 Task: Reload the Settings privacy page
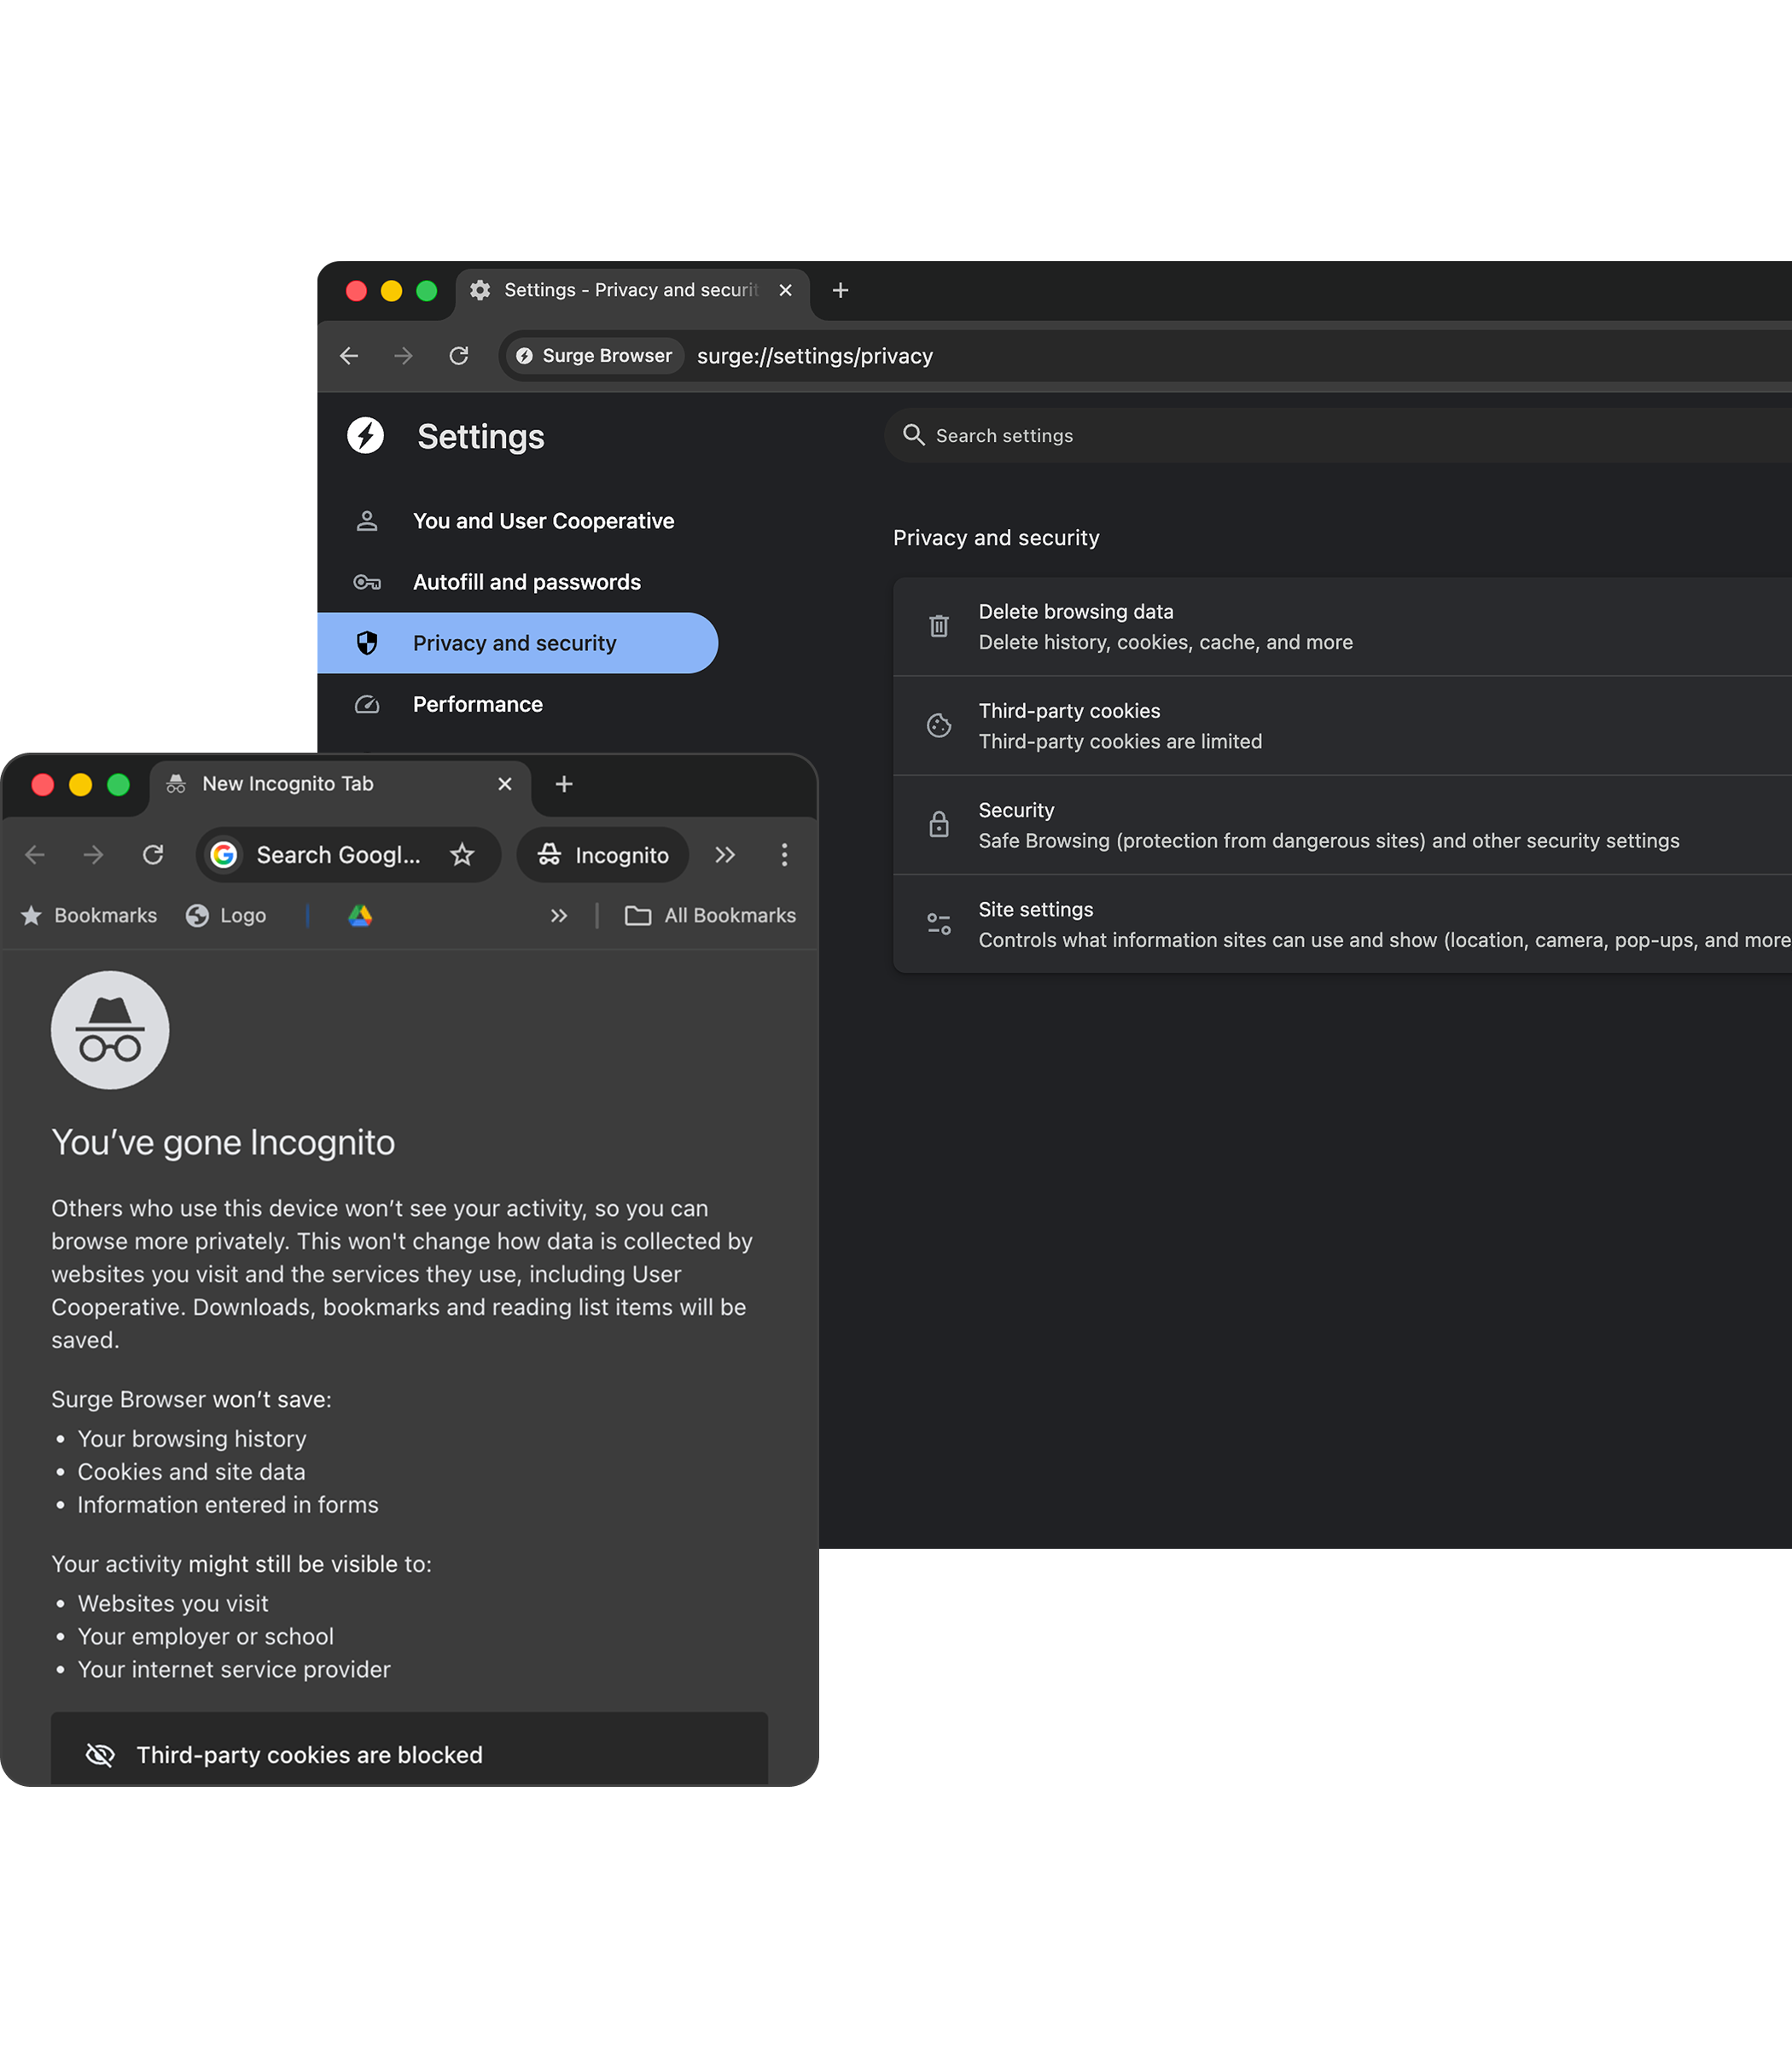pos(459,356)
